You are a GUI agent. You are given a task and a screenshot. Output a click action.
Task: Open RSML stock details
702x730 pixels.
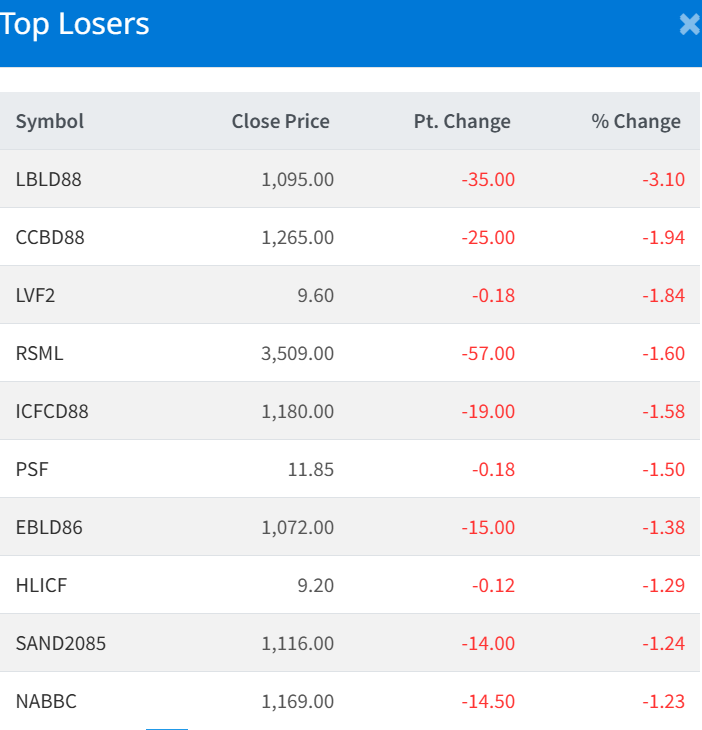coord(40,354)
